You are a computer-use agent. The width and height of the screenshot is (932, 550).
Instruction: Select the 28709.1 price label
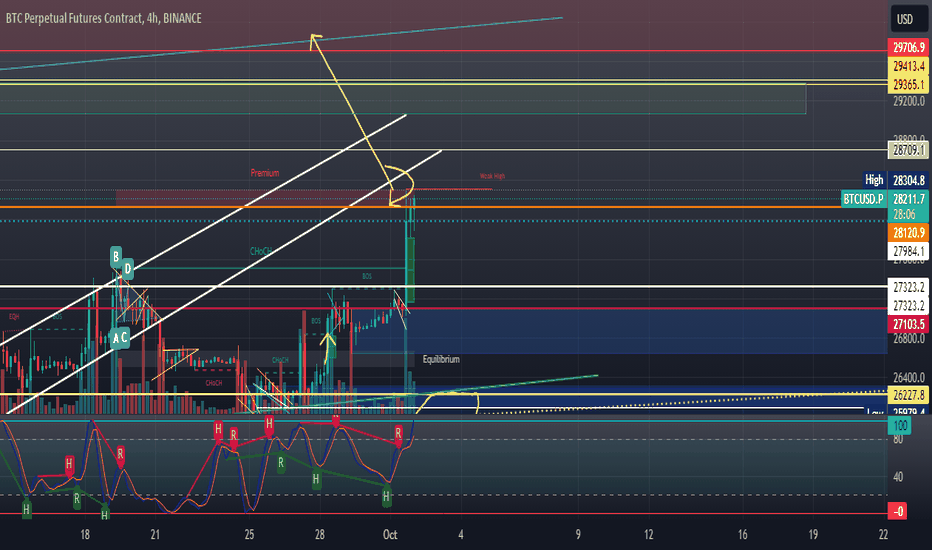point(909,150)
